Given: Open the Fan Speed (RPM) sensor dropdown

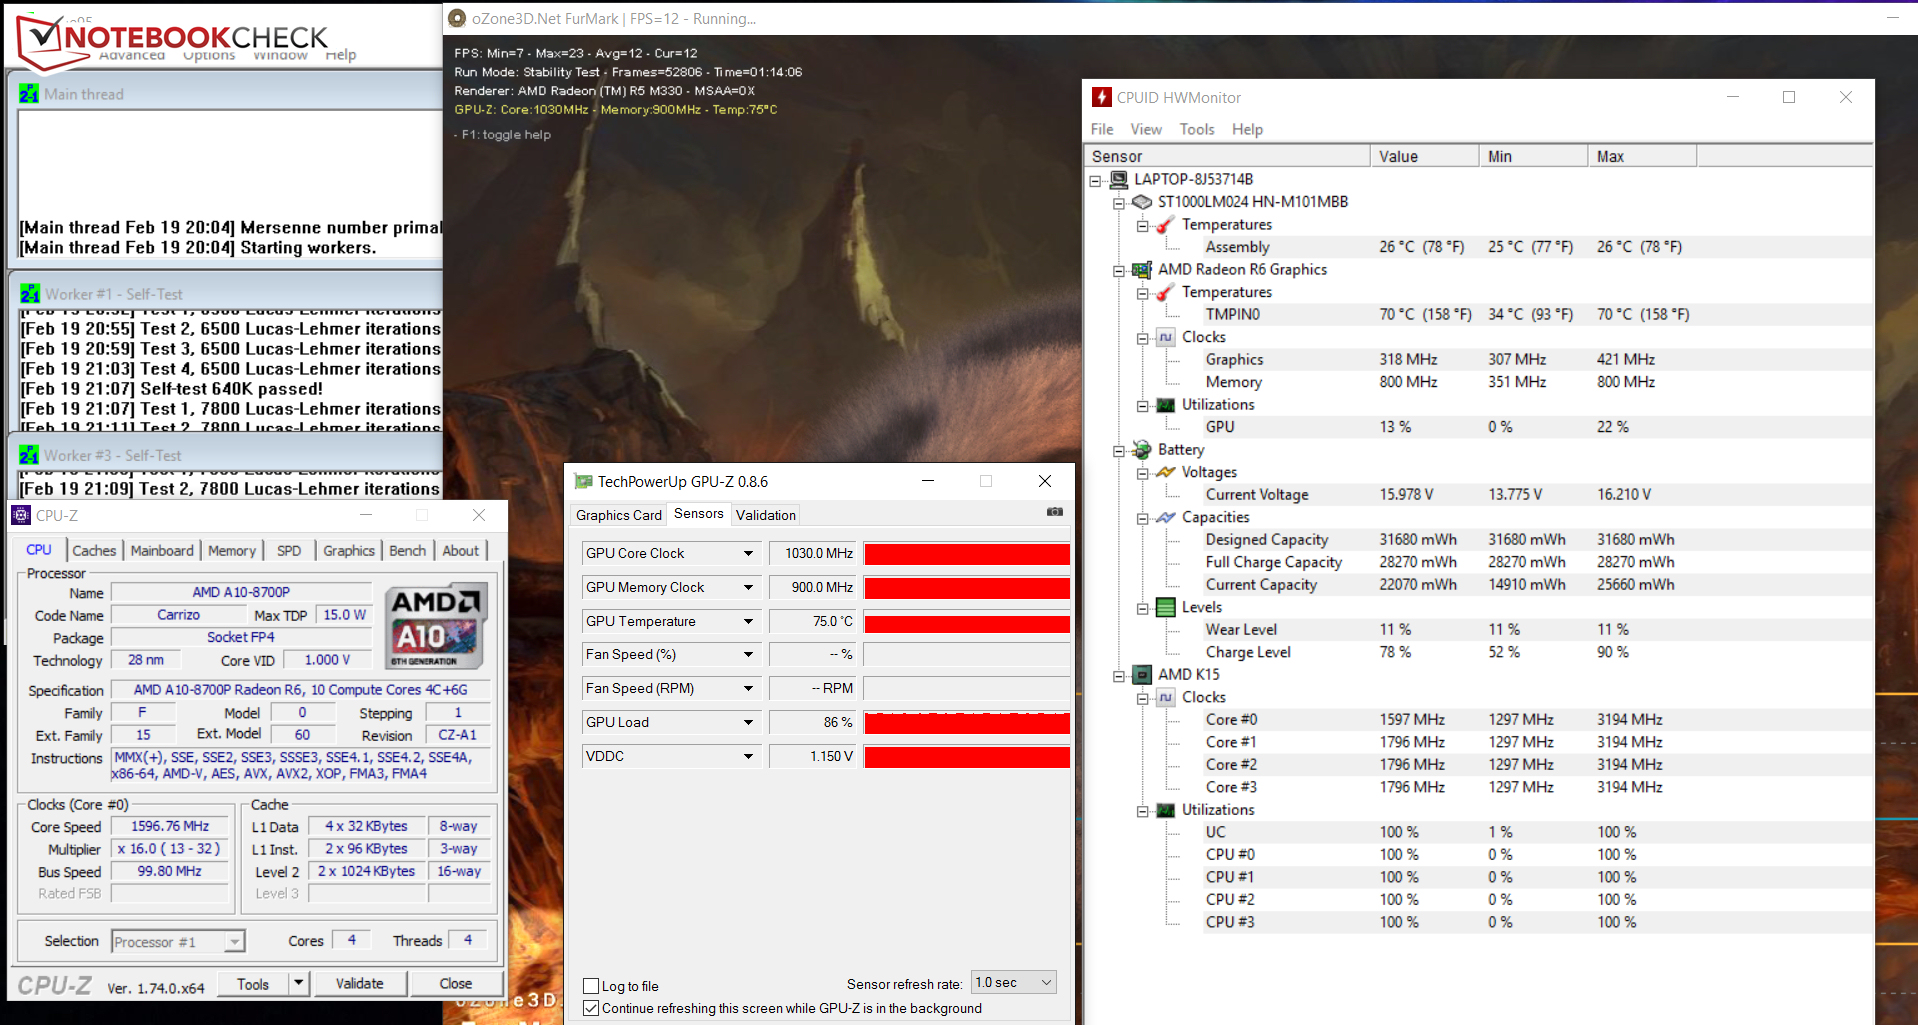Looking at the screenshot, I should pyautogui.click(x=748, y=688).
